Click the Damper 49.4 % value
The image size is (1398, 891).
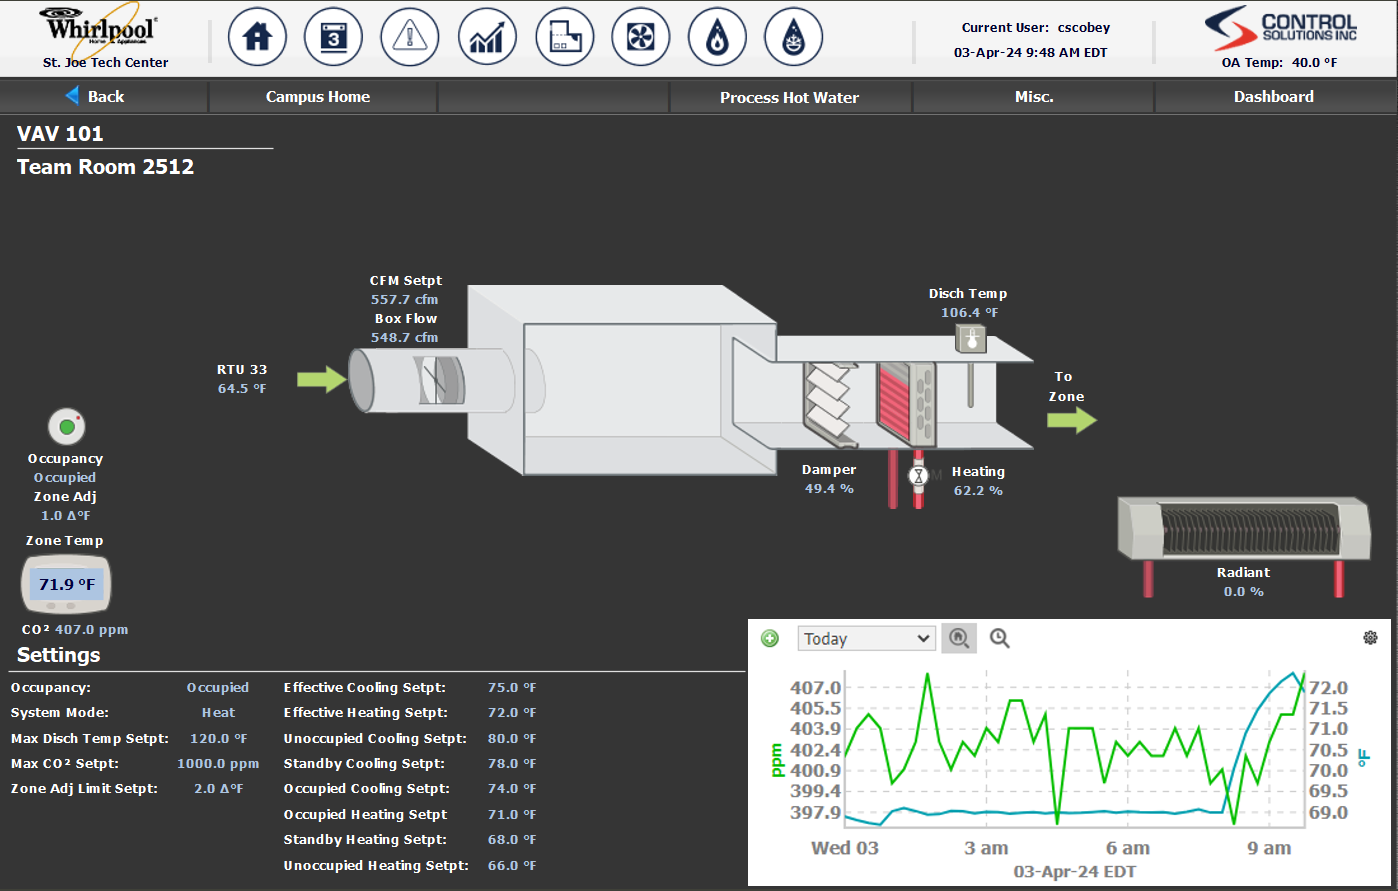[x=829, y=489]
